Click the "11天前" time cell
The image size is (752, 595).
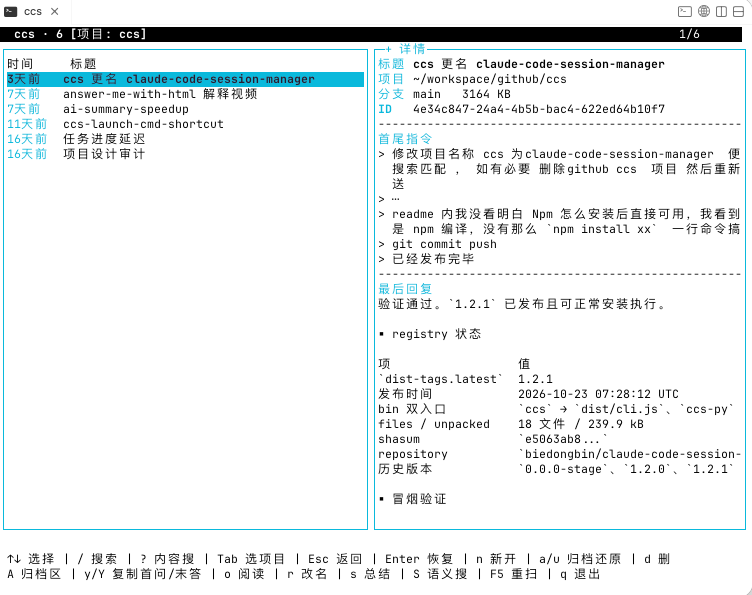(x=27, y=124)
